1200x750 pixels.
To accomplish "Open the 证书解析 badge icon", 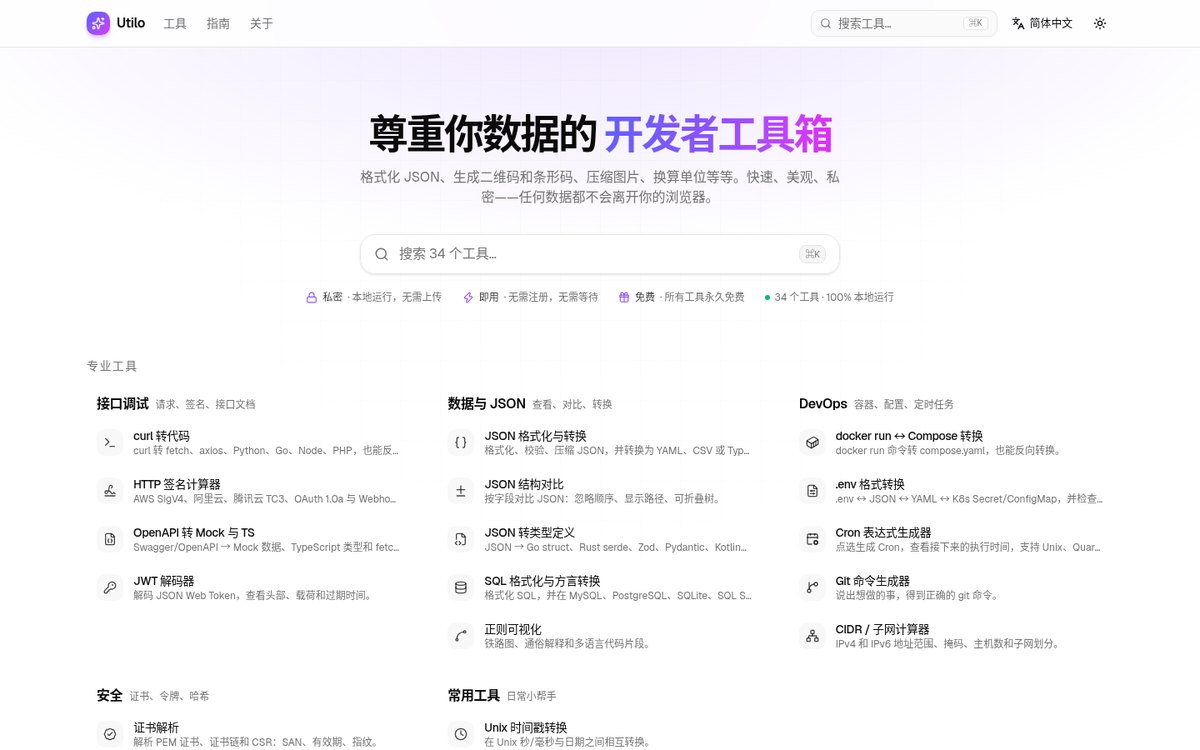I will tap(110, 734).
